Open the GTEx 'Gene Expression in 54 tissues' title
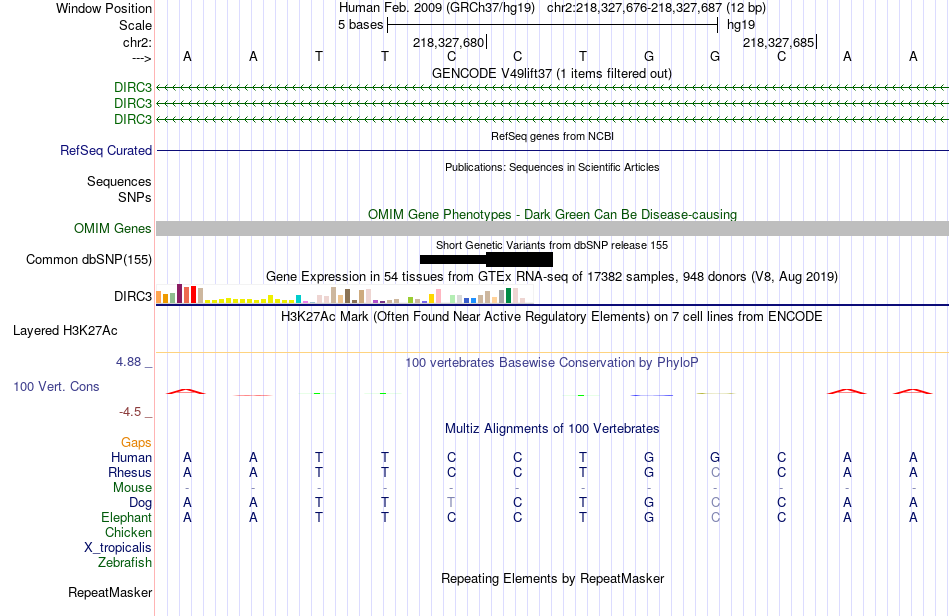 point(552,277)
